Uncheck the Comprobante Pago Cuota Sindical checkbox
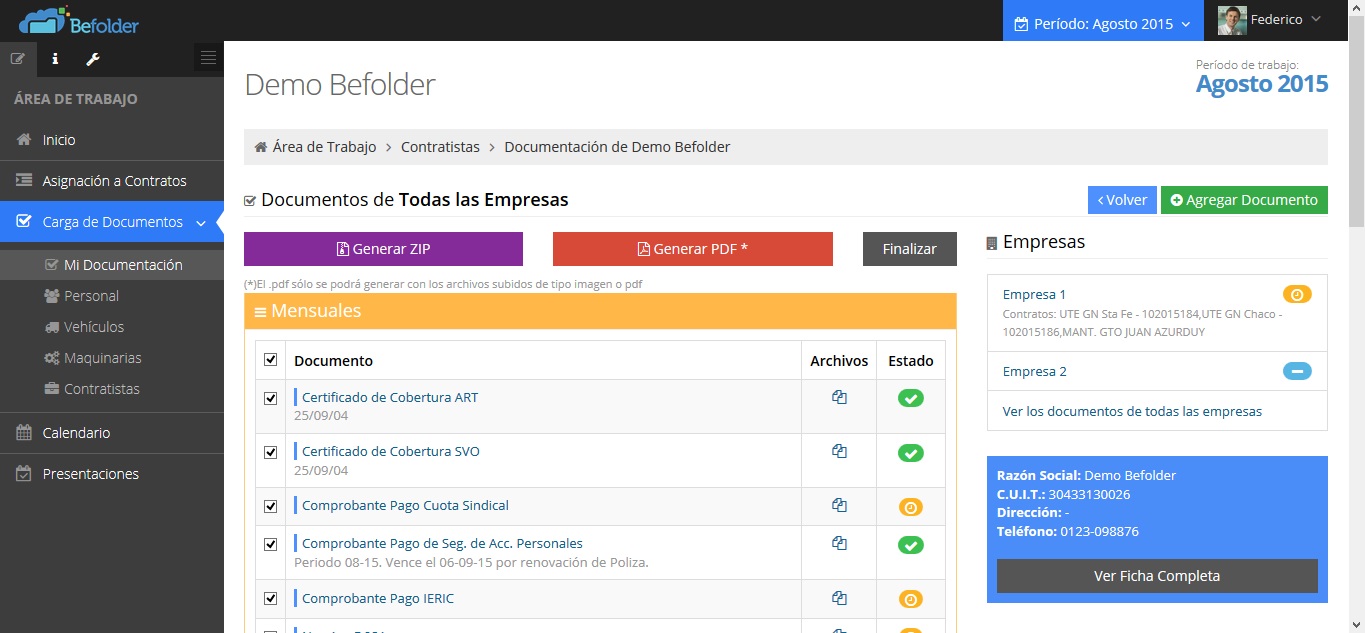Image resolution: width=1365 pixels, height=633 pixels. pyautogui.click(x=270, y=506)
